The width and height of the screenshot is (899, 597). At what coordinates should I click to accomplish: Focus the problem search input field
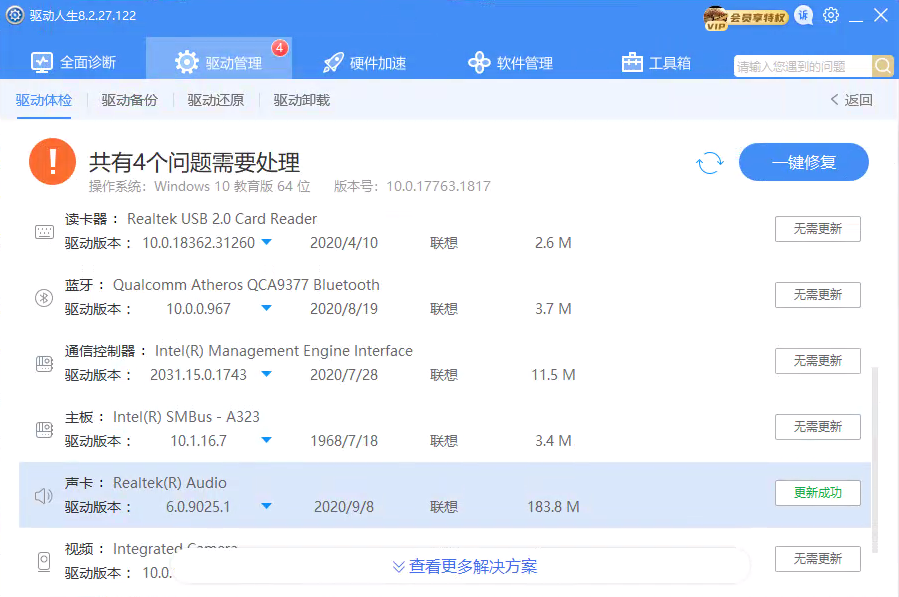pyautogui.click(x=803, y=67)
